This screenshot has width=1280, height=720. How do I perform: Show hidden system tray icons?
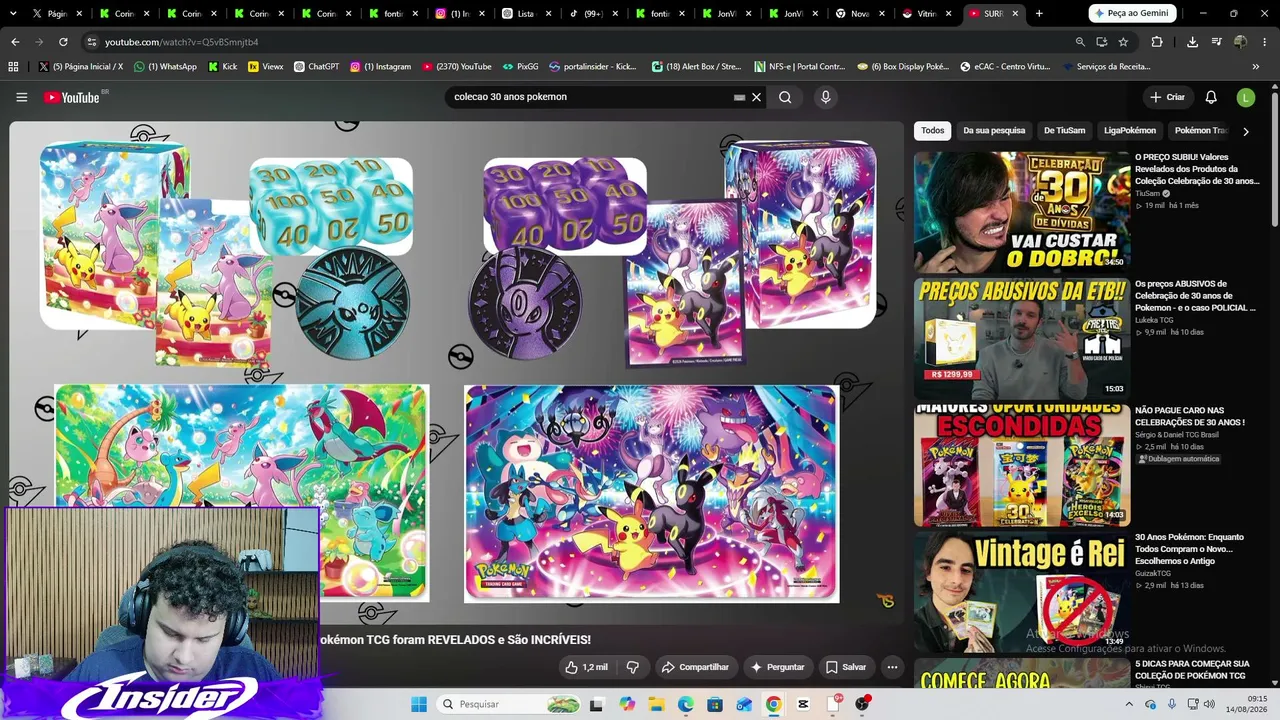point(1129,704)
